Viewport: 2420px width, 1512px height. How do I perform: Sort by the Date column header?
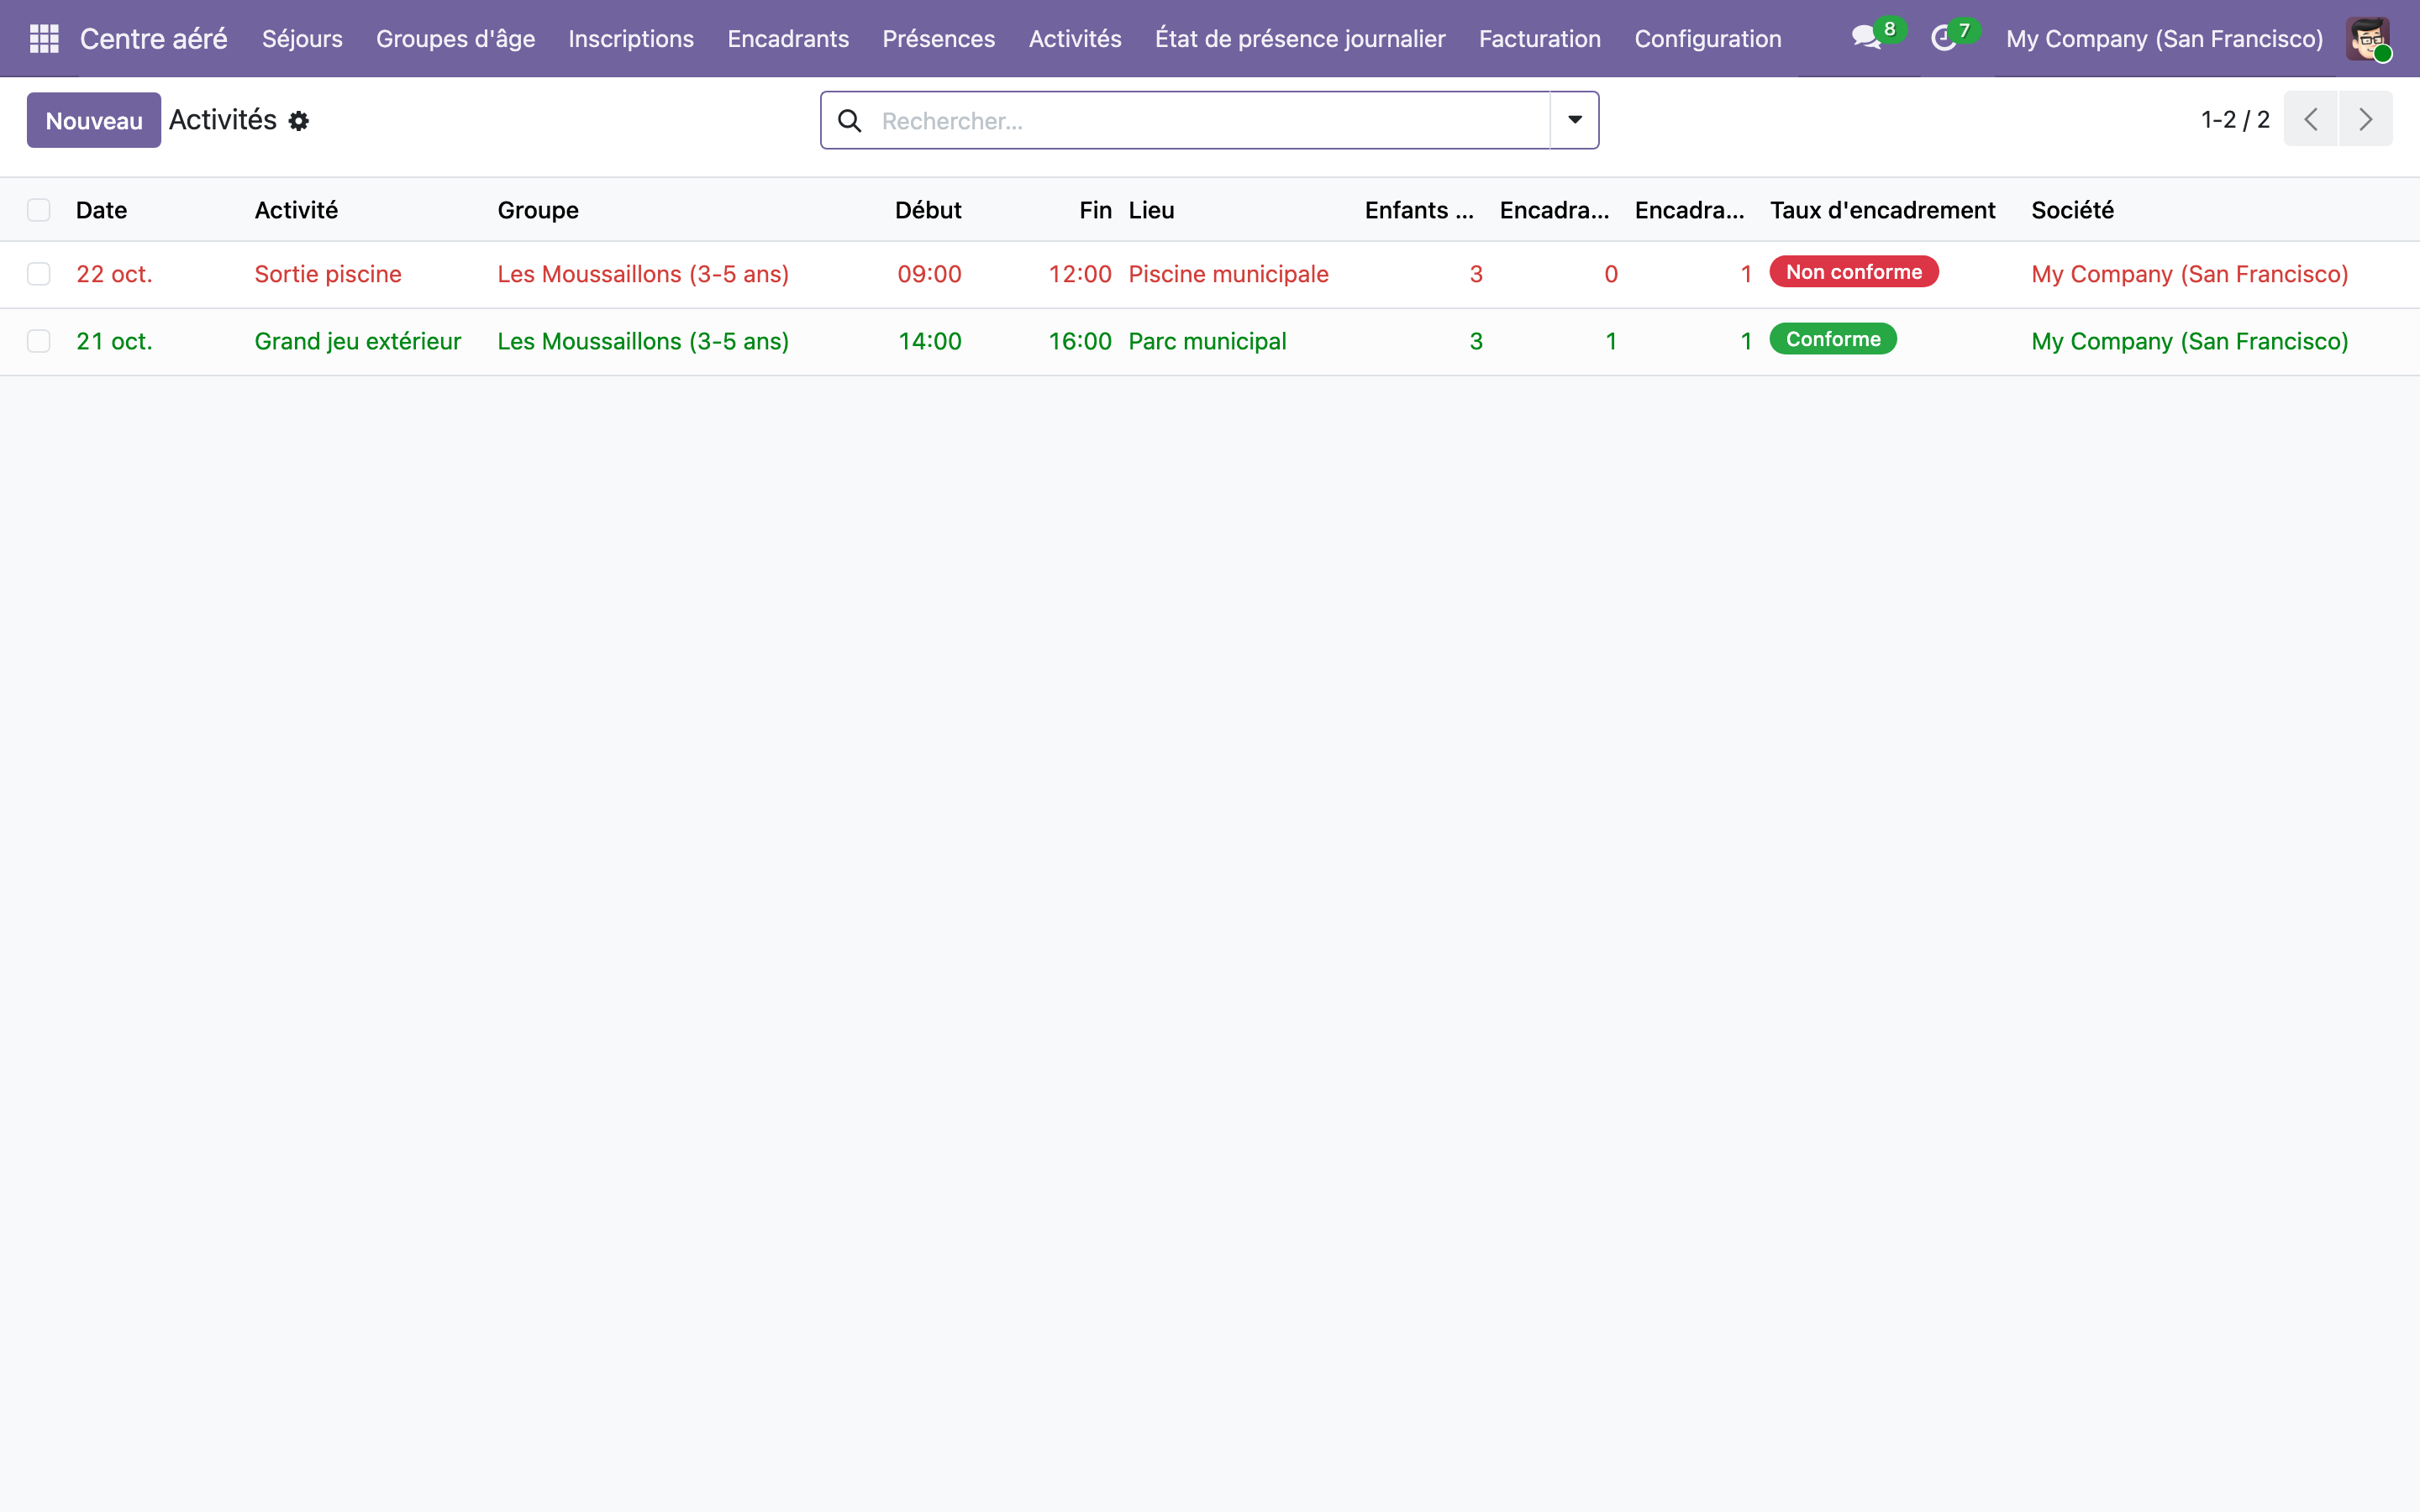101,210
